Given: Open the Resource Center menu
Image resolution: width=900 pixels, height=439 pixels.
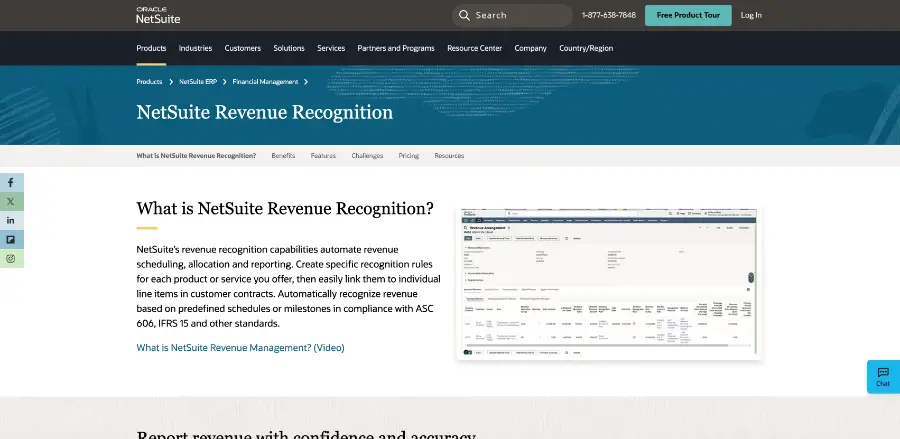Looking at the screenshot, I should [x=475, y=48].
